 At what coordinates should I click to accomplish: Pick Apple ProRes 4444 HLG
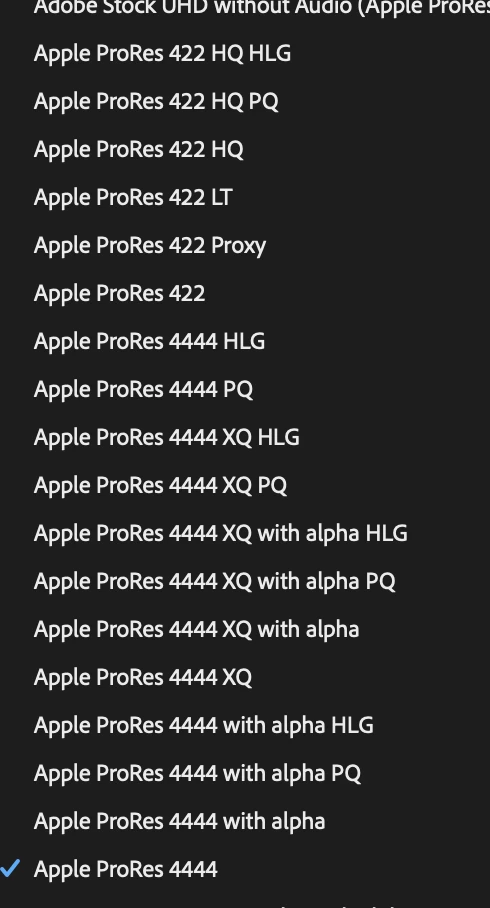(245, 341)
